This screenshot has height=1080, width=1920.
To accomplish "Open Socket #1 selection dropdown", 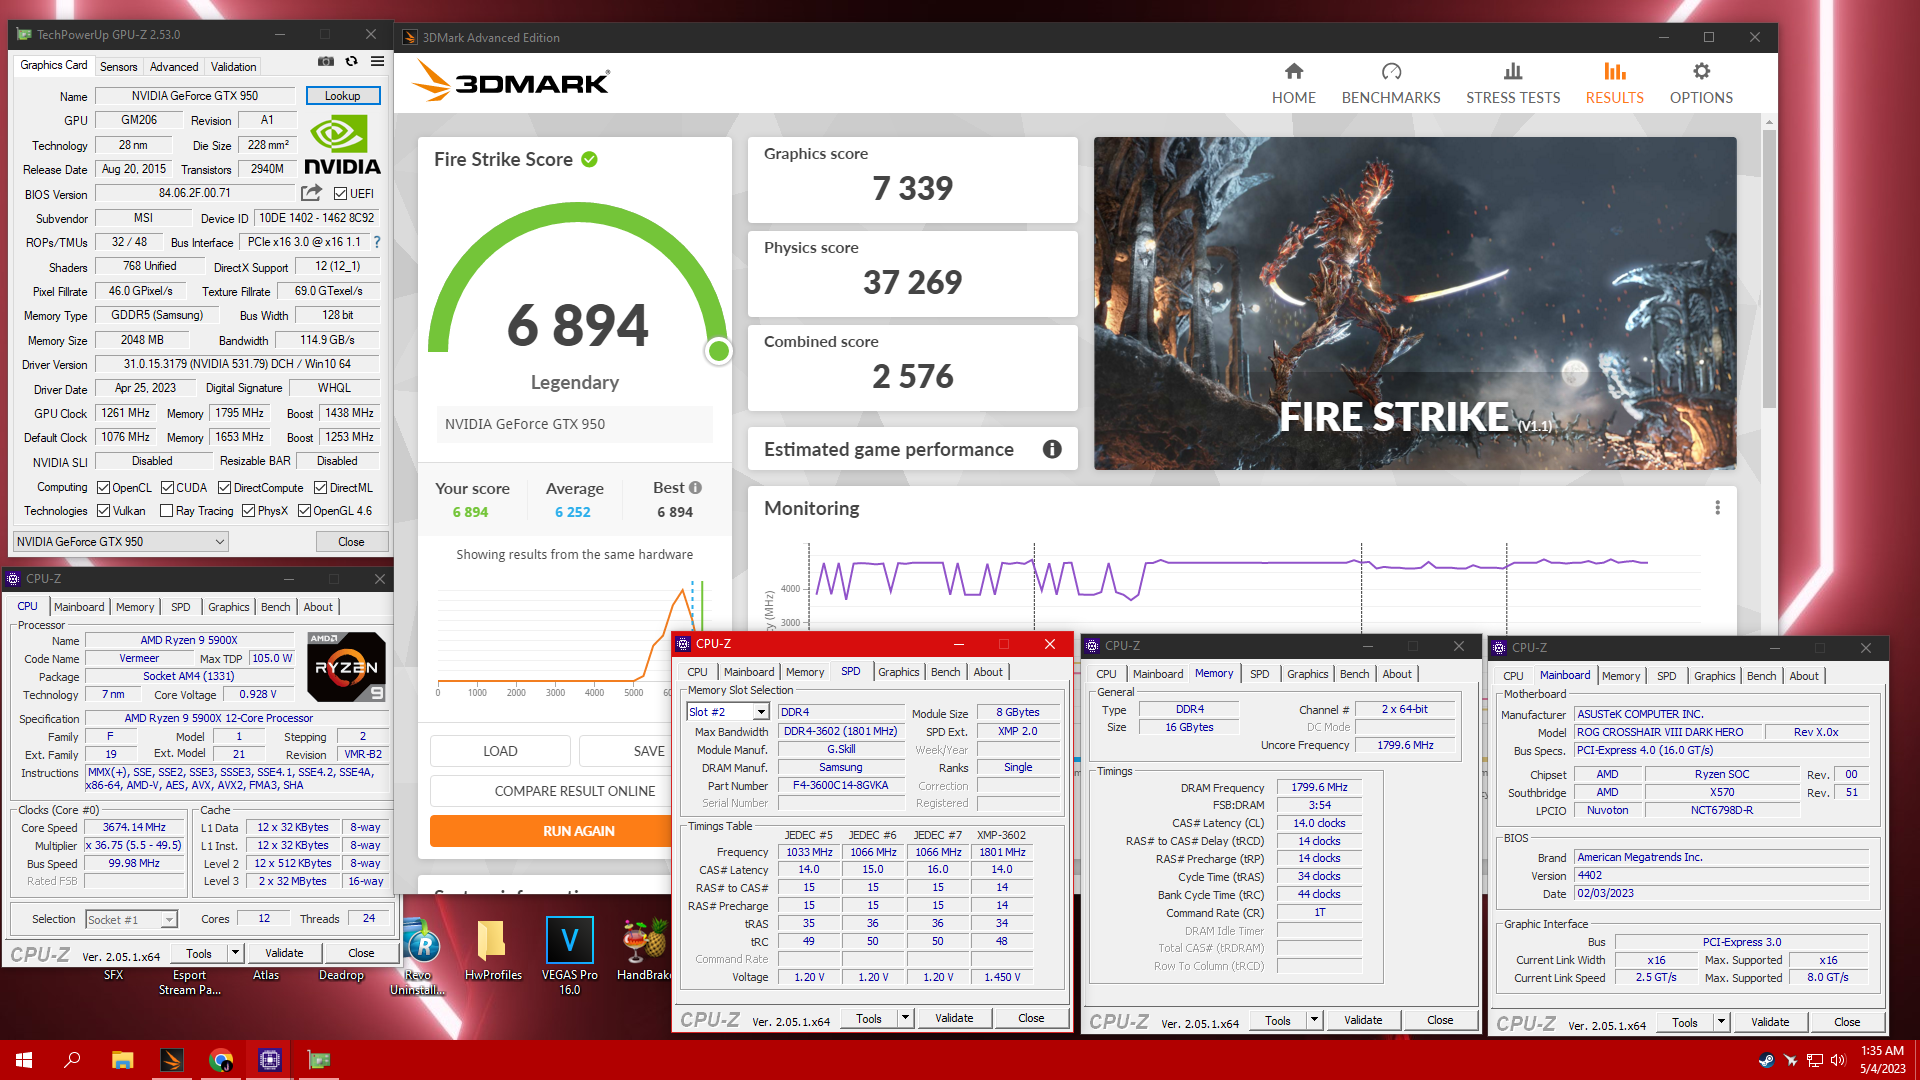I will point(131,919).
